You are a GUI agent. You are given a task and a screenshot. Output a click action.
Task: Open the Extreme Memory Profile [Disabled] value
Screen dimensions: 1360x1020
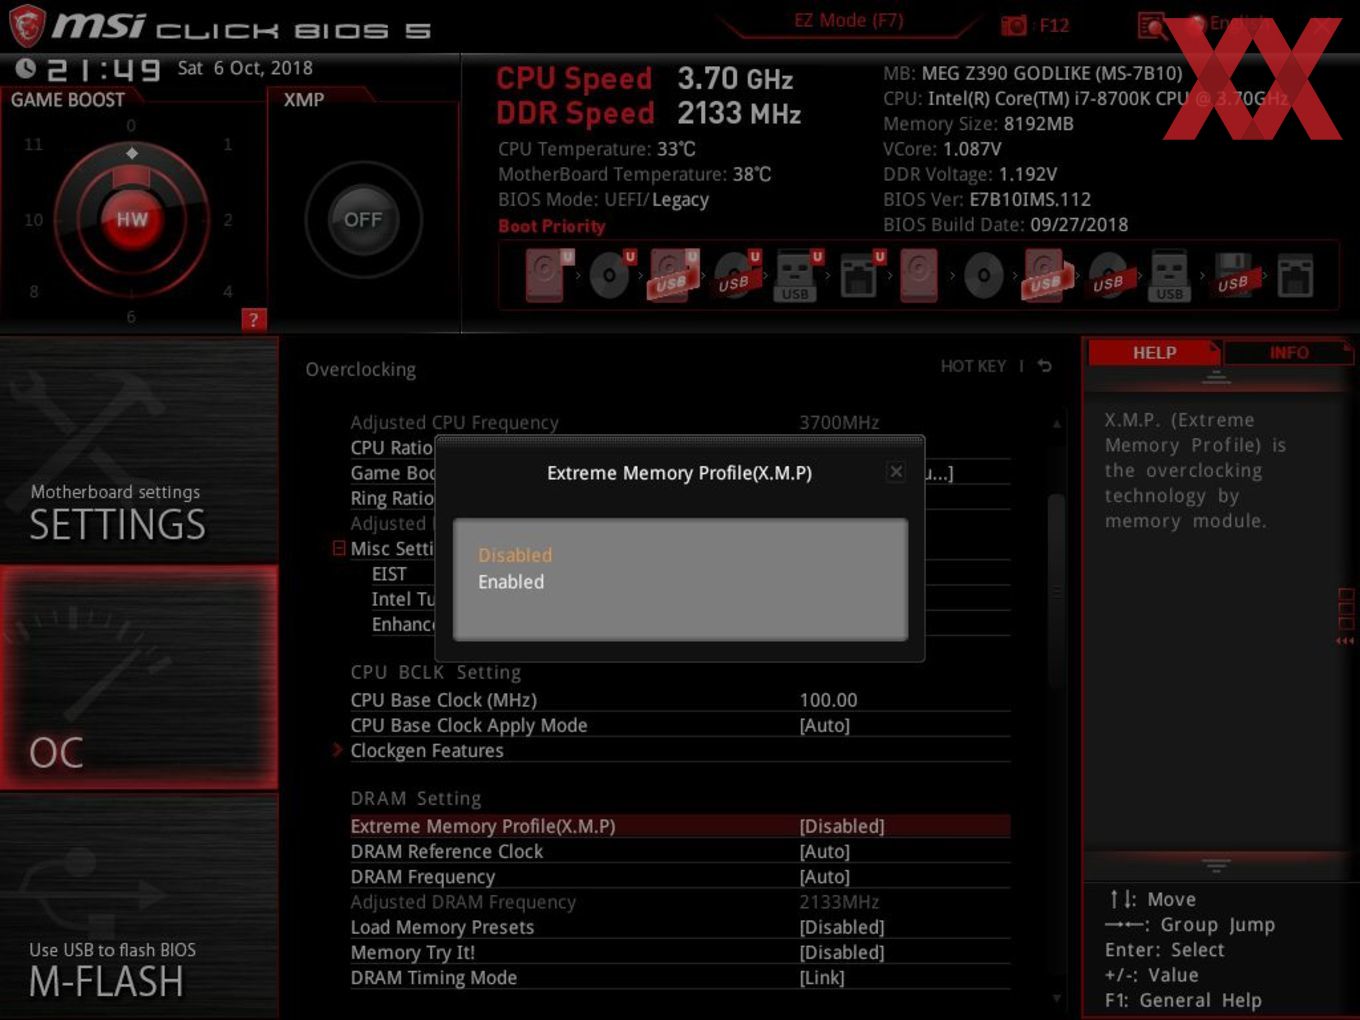click(x=842, y=826)
